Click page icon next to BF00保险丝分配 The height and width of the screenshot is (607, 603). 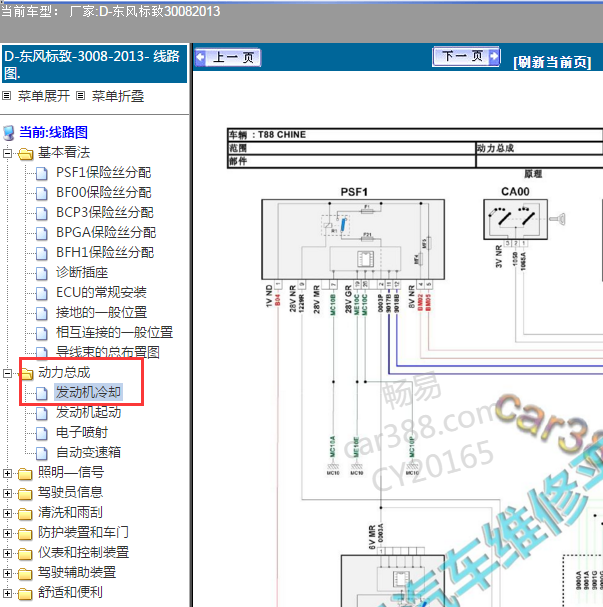pos(42,193)
